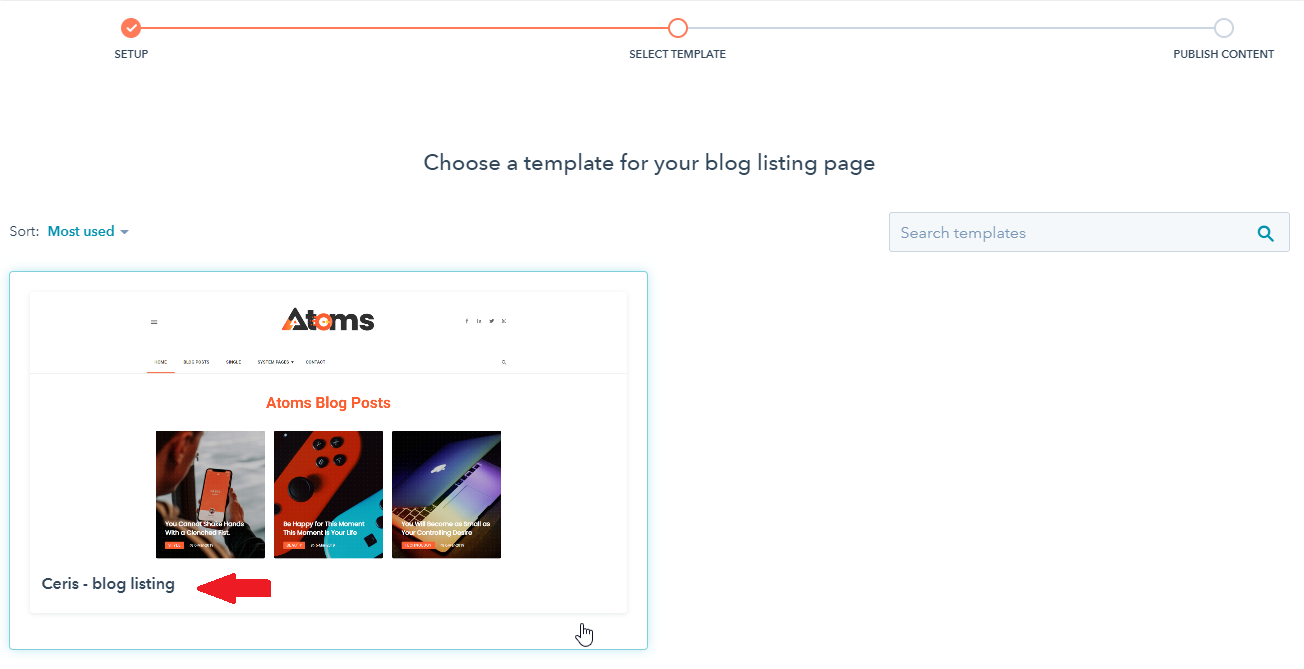Screen dimensions: 1304x669
Task: Expand System Pages menu in preview
Action: 275,362
